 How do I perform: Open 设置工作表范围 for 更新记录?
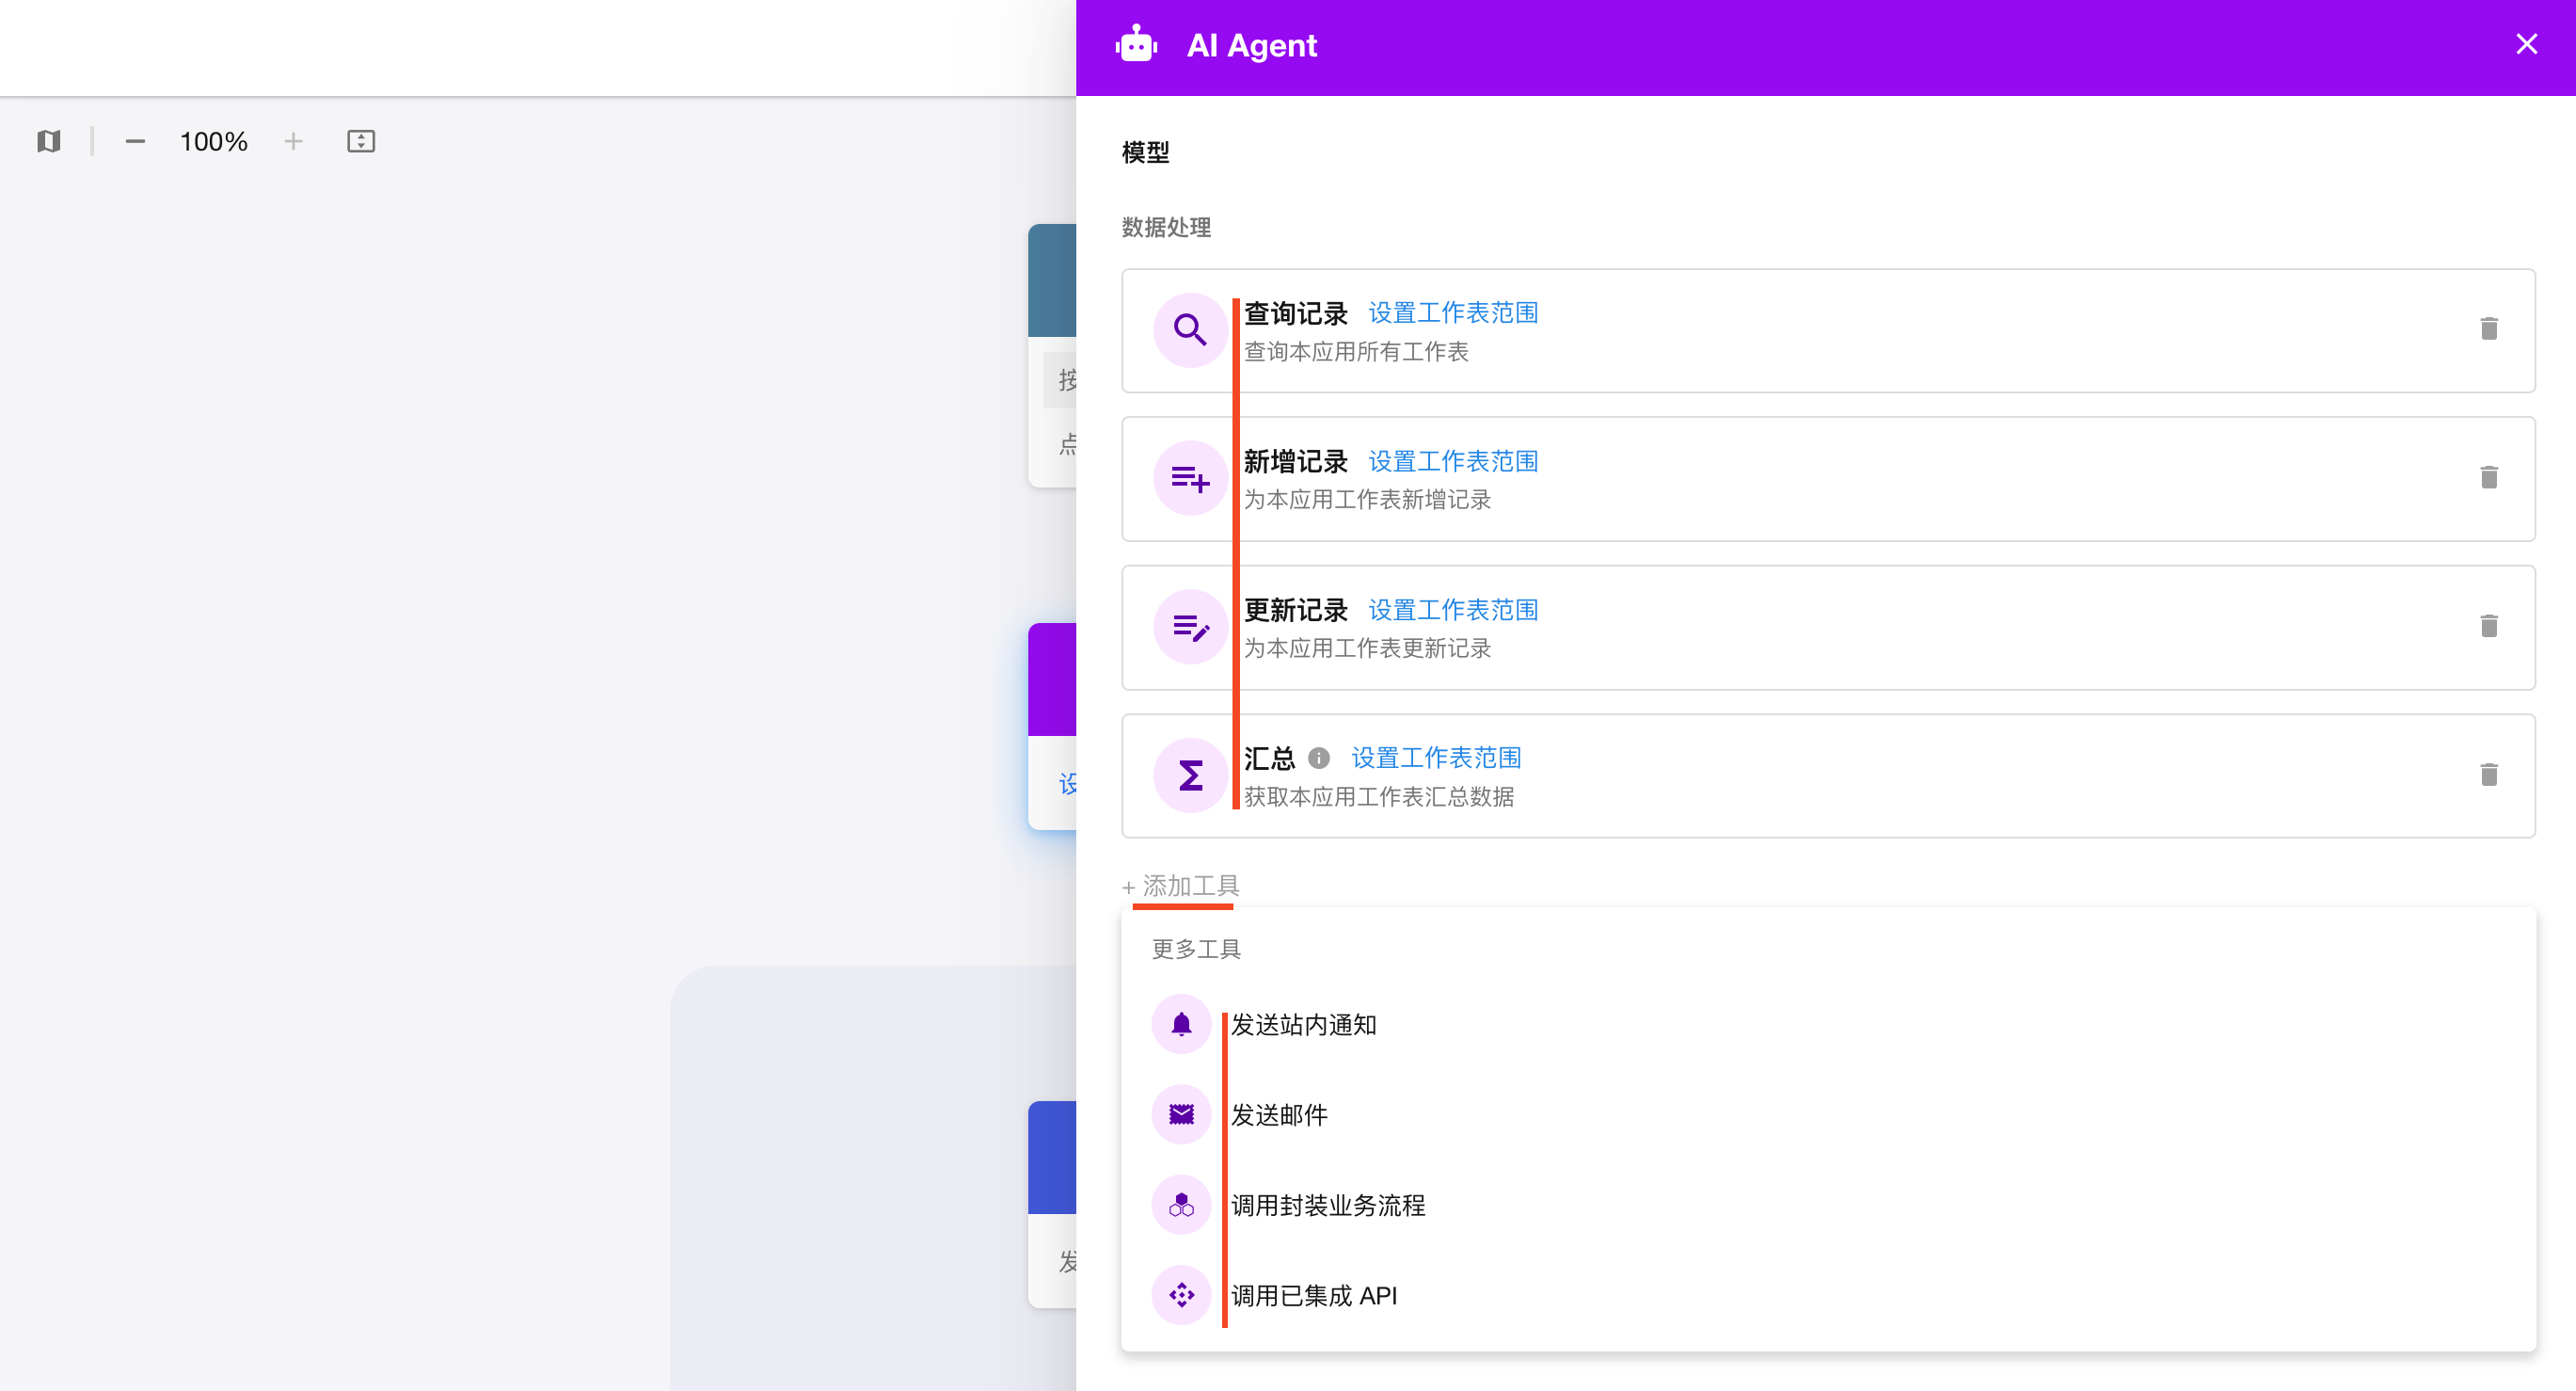[1452, 610]
